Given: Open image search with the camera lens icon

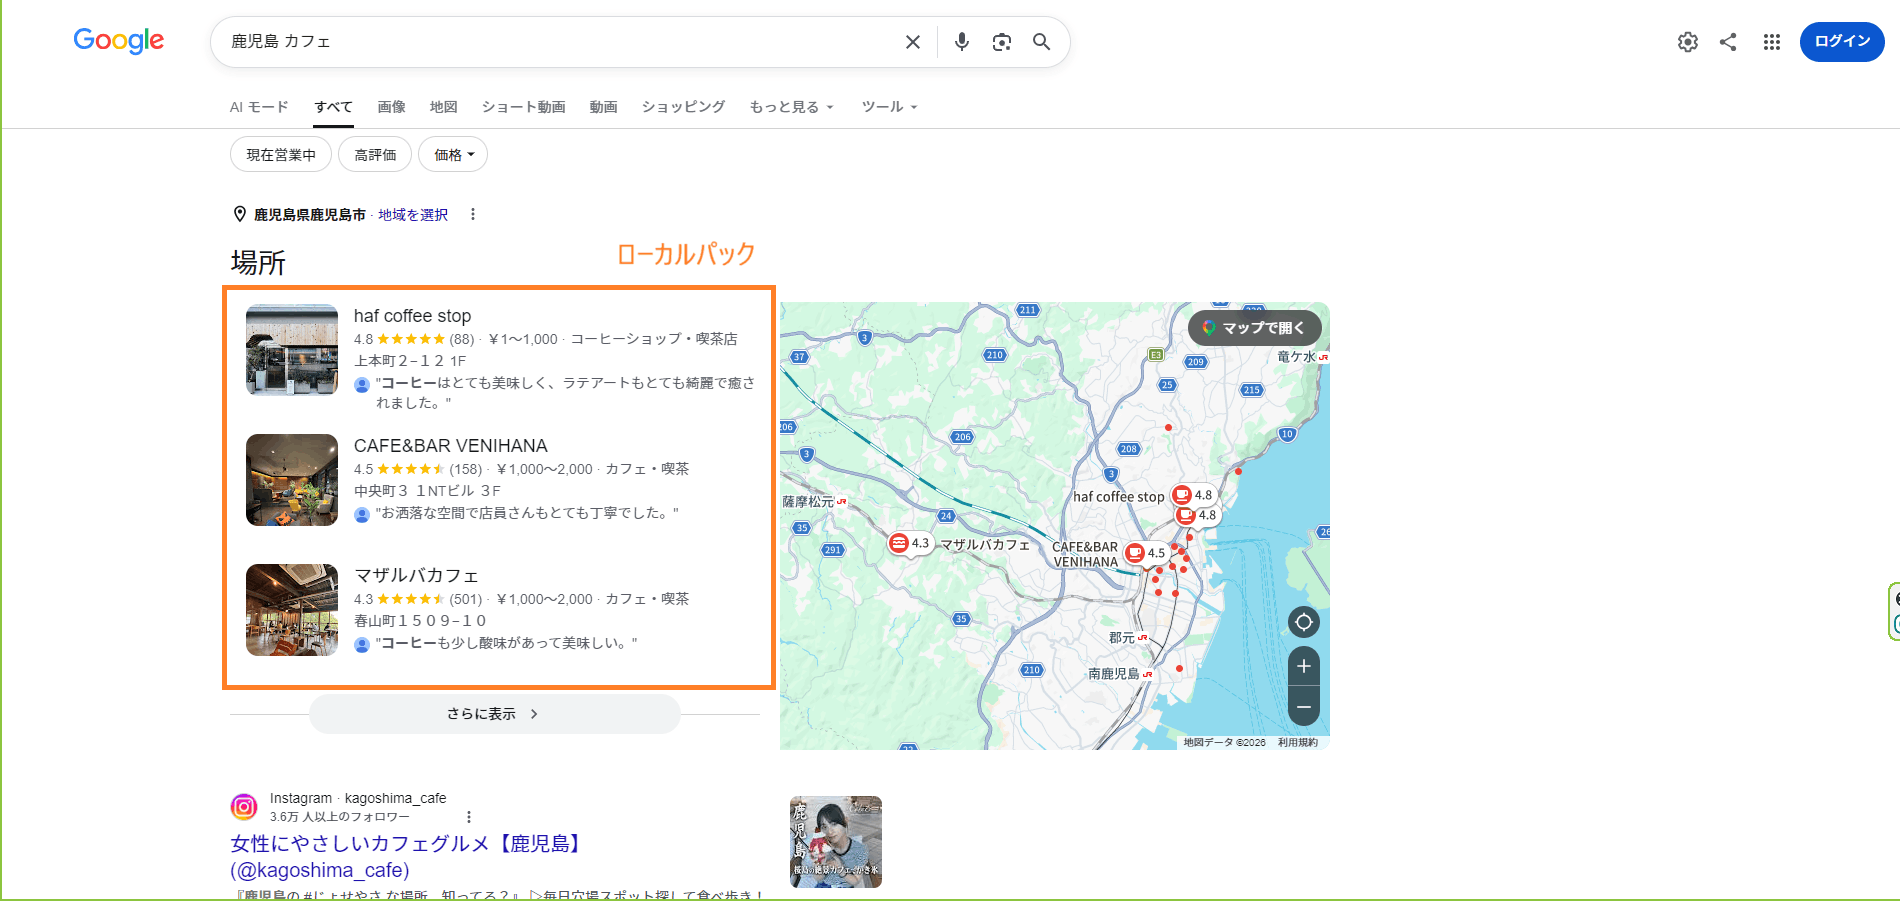Looking at the screenshot, I should [x=1001, y=42].
